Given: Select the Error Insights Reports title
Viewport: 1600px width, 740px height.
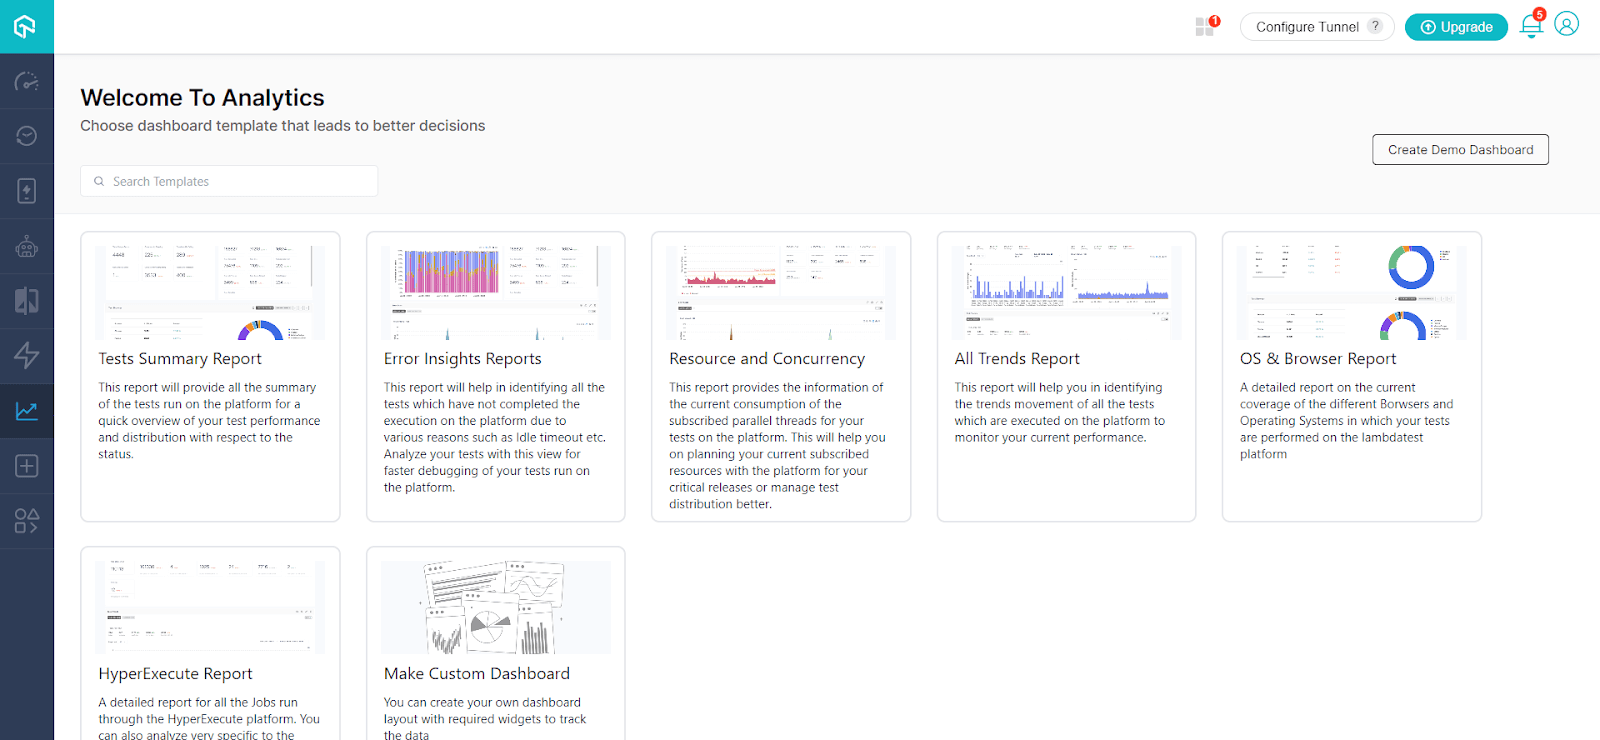Looking at the screenshot, I should pyautogui.click(x=463, y=359).
